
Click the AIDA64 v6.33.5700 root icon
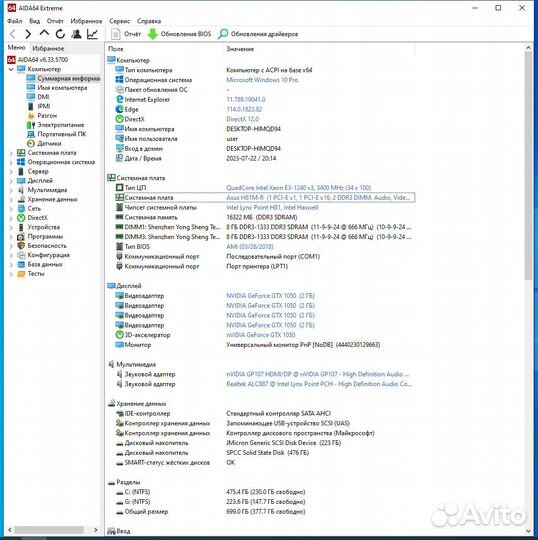point(11,60)
